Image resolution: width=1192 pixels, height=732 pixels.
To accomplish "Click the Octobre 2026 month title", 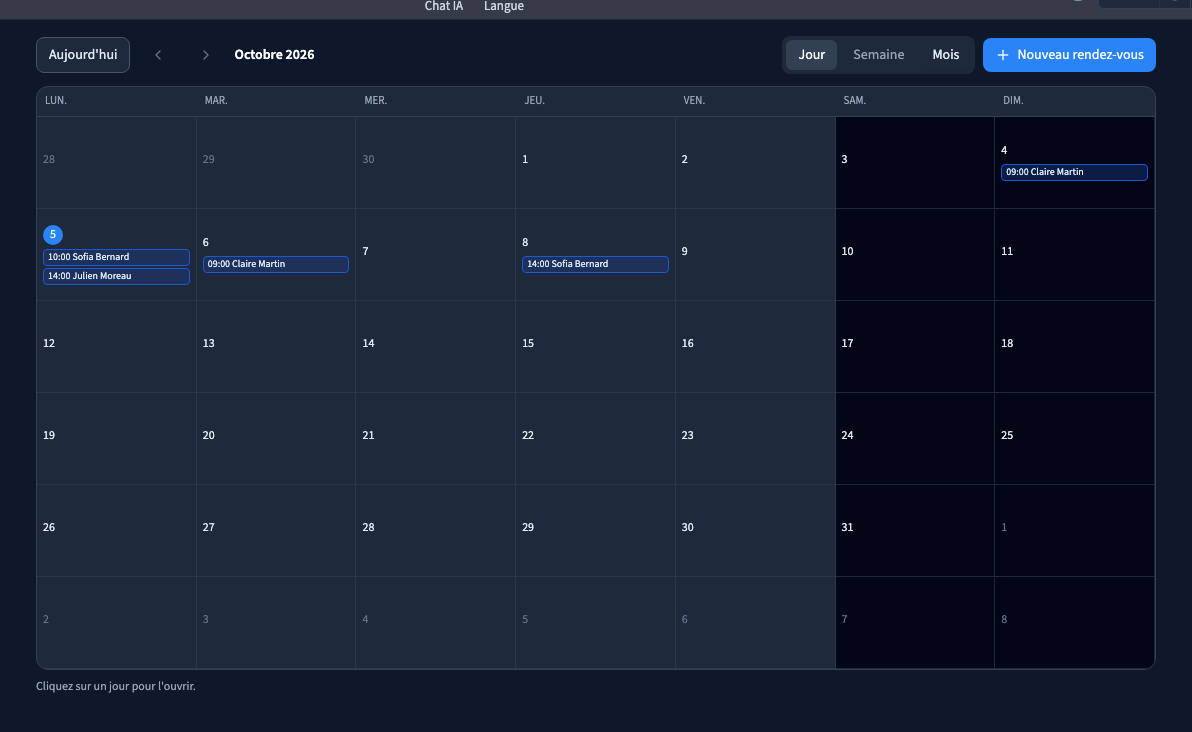I will click(274, 55).
